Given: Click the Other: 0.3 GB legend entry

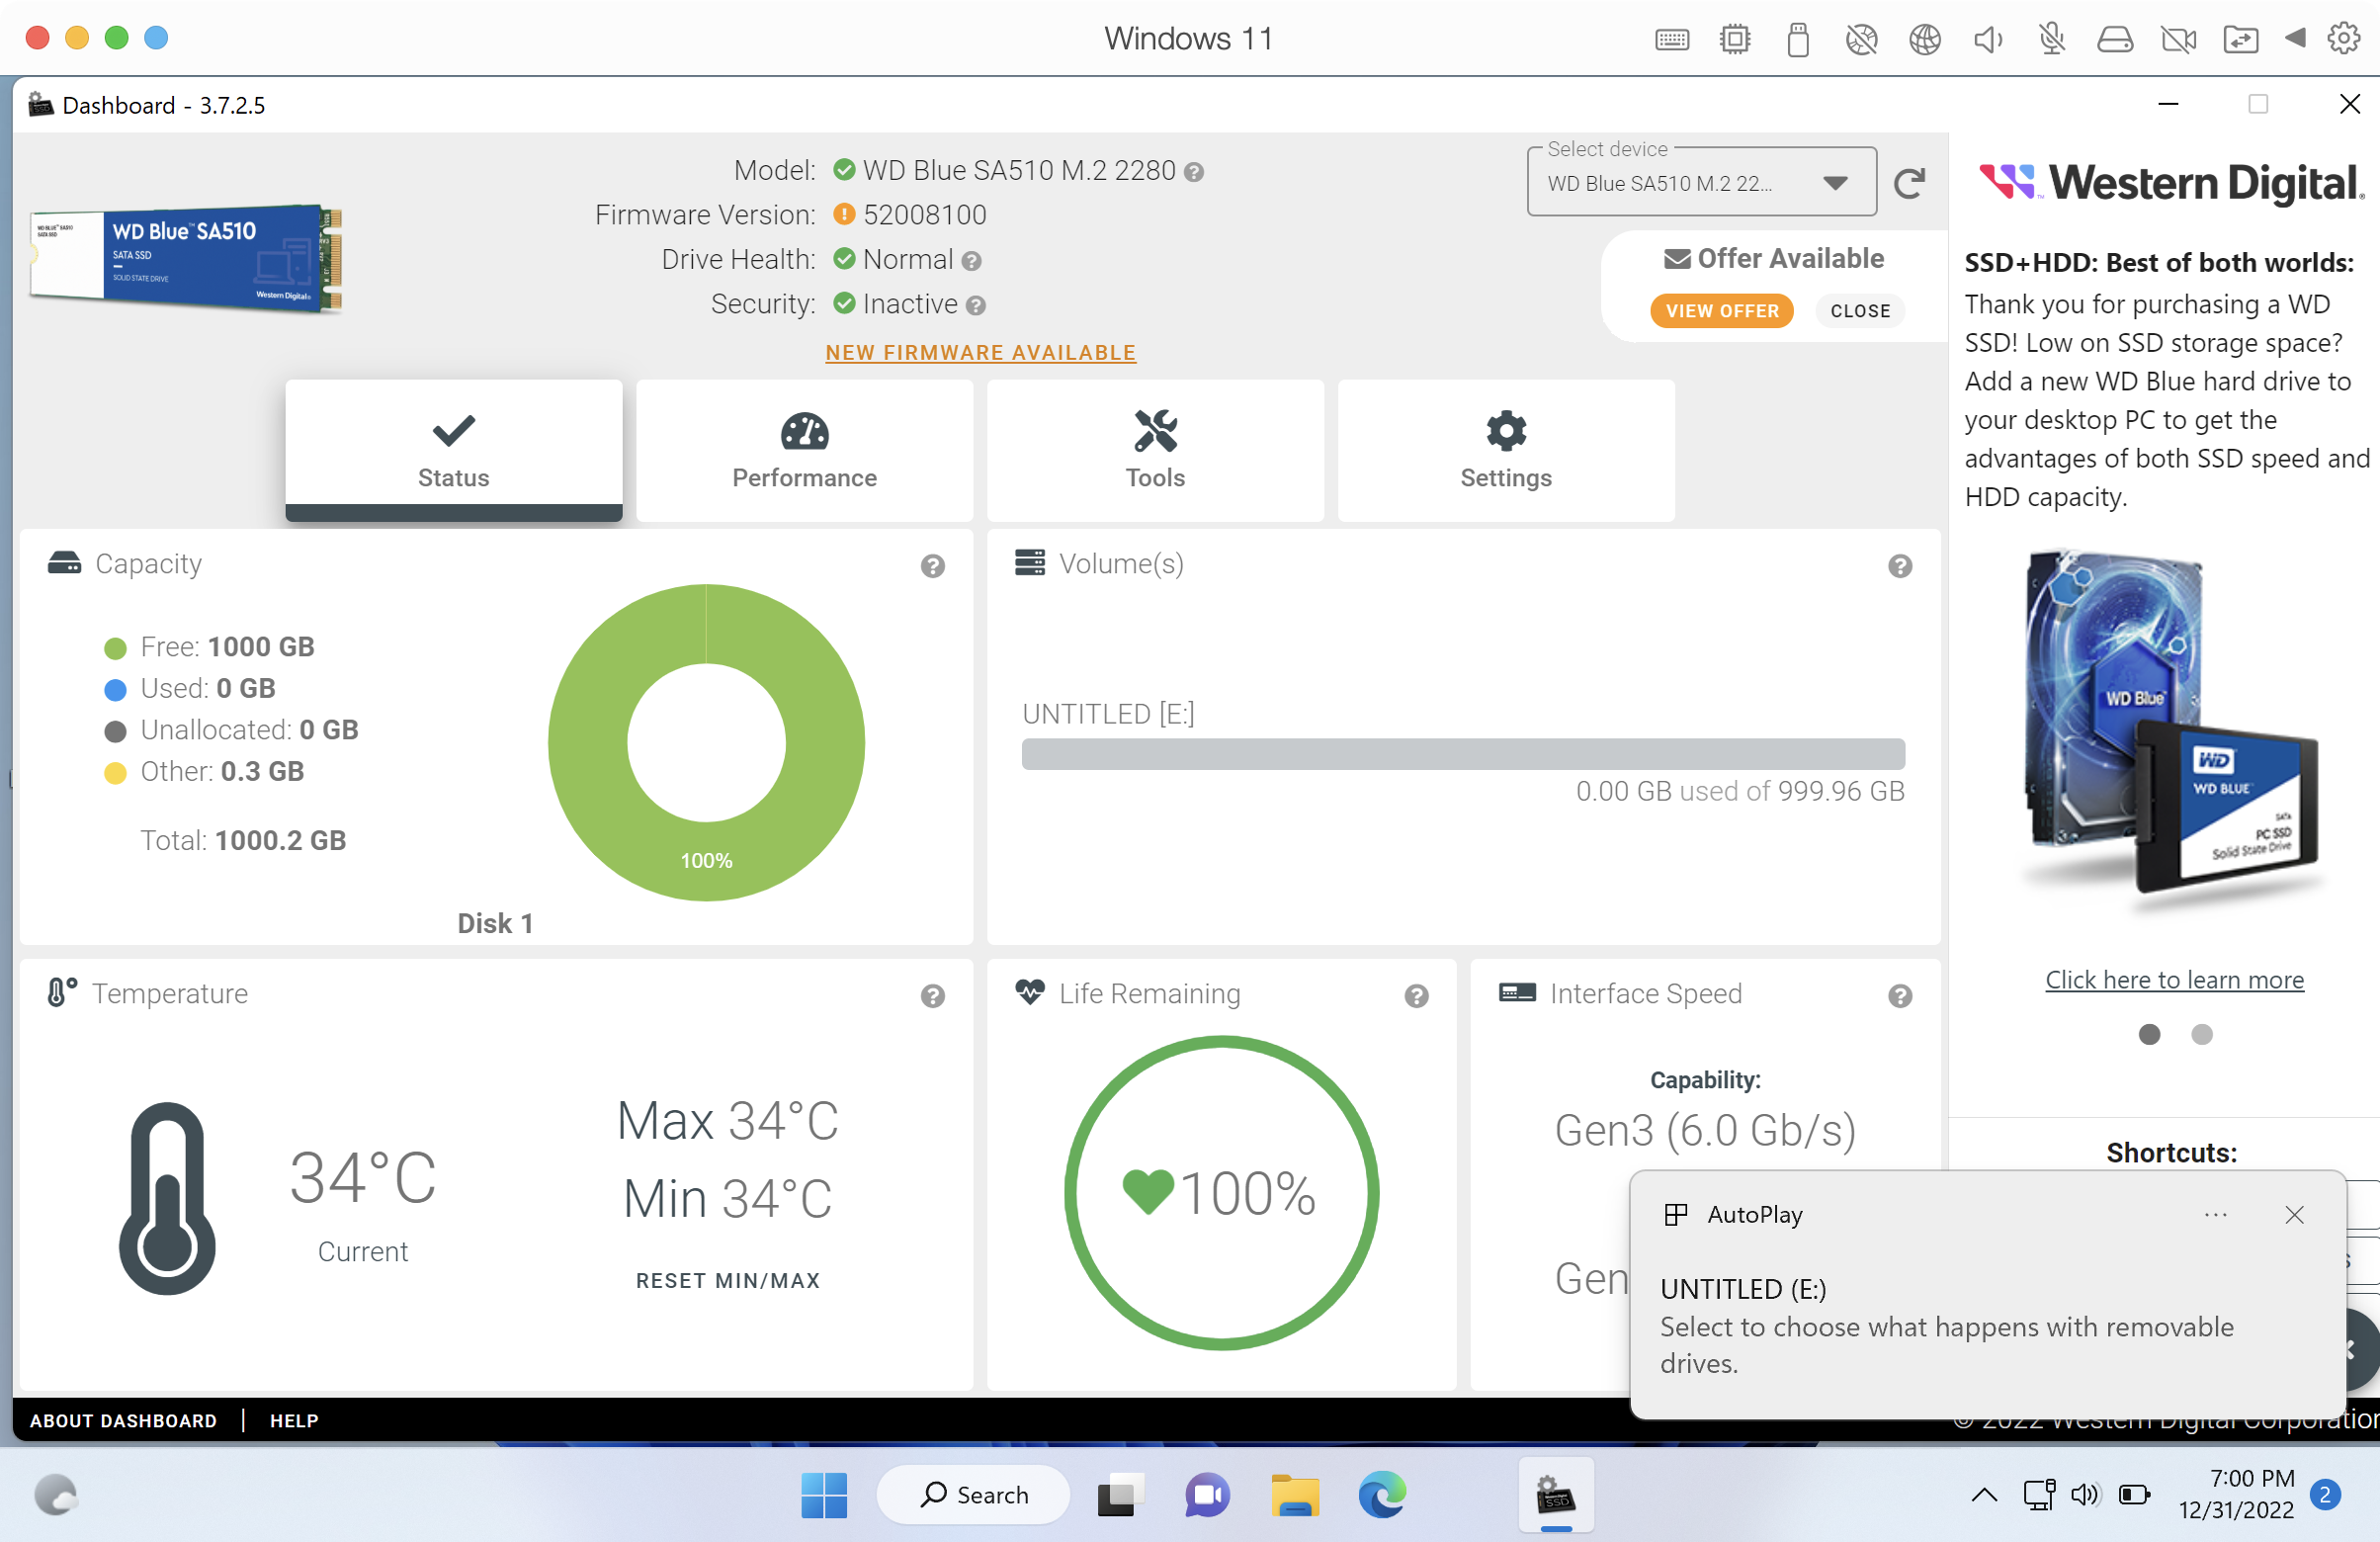Looking at the screenshot, I should coord(204,772).
